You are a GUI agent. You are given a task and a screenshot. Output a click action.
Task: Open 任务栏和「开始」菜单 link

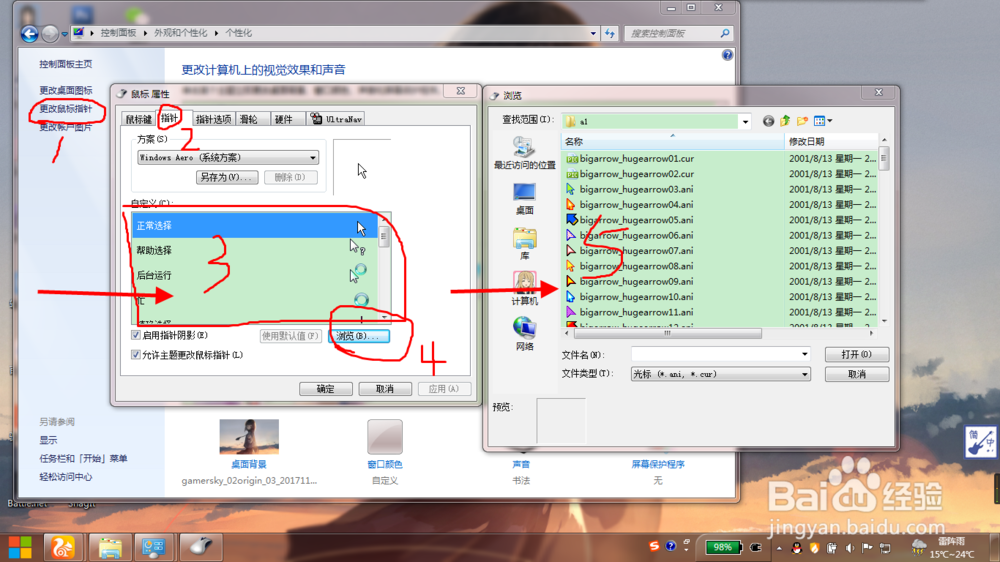(x=84, y=458)
